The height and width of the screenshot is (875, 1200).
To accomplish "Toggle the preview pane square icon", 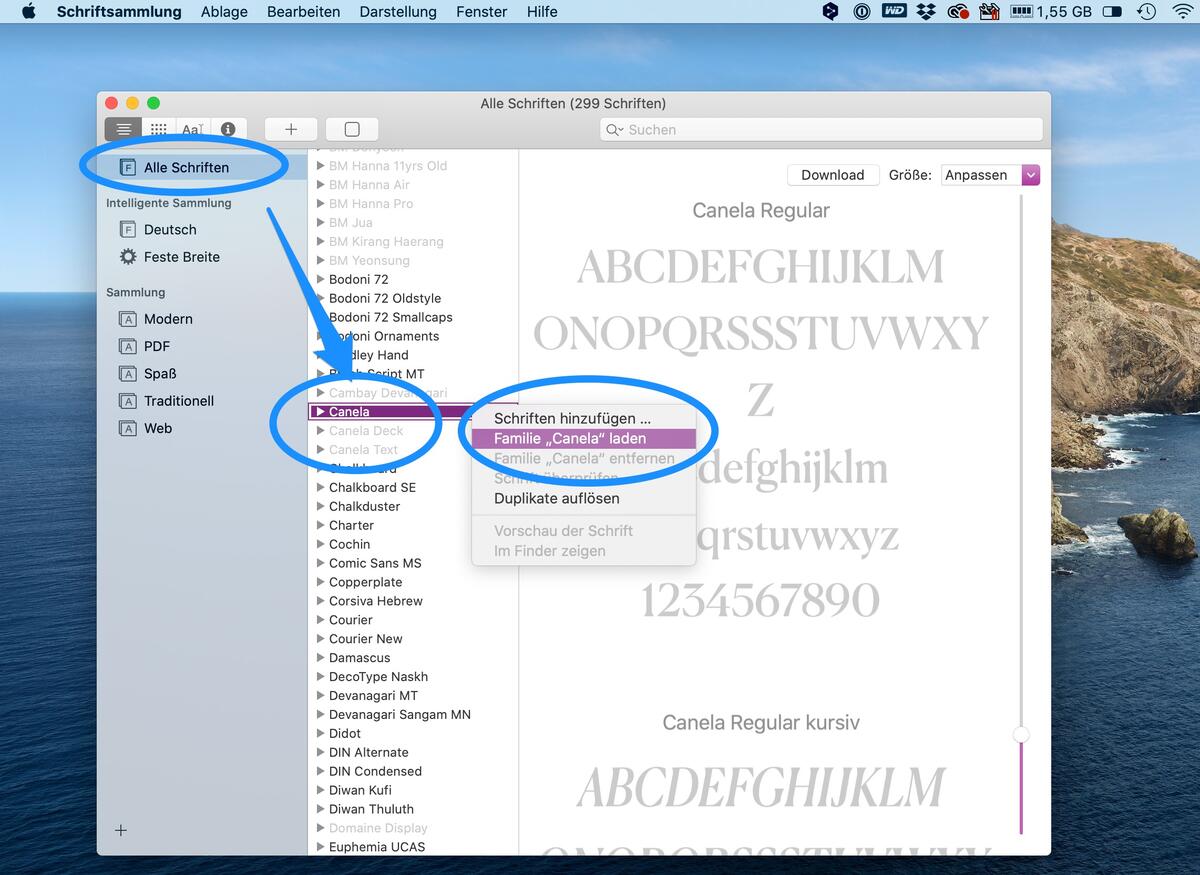I will pyautogui.click(x=352, y=129).
